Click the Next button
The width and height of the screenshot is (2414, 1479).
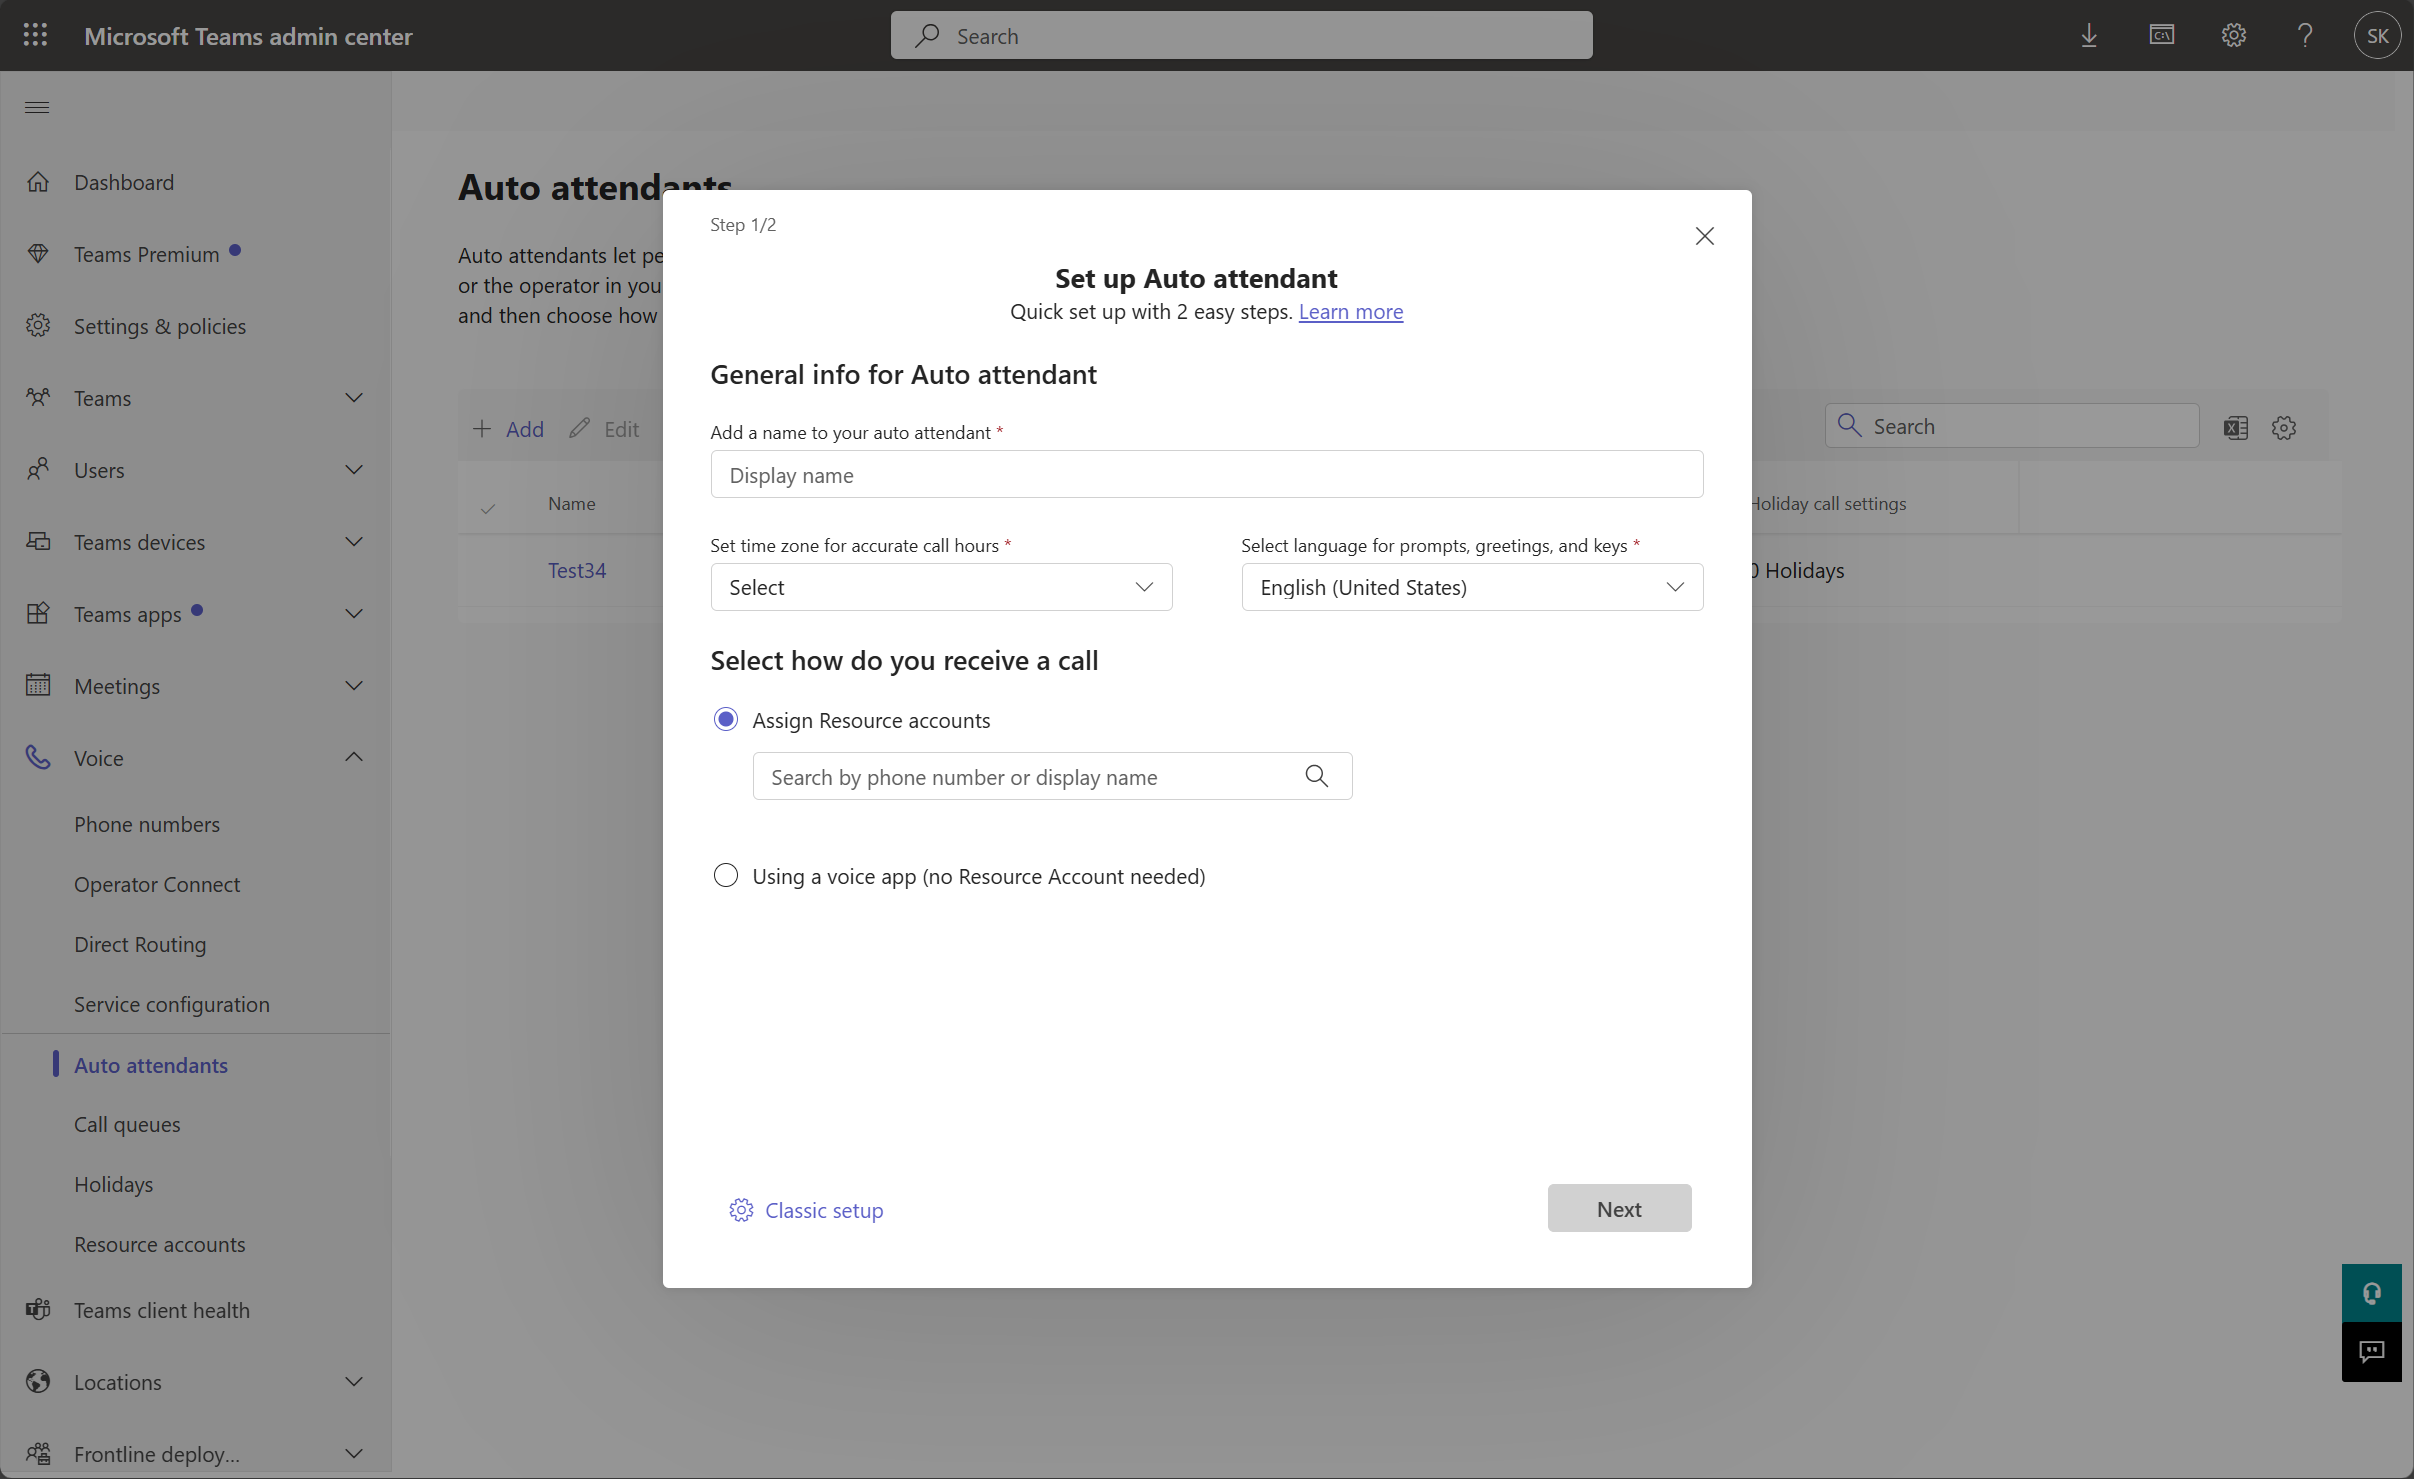pos(1619,1208)
